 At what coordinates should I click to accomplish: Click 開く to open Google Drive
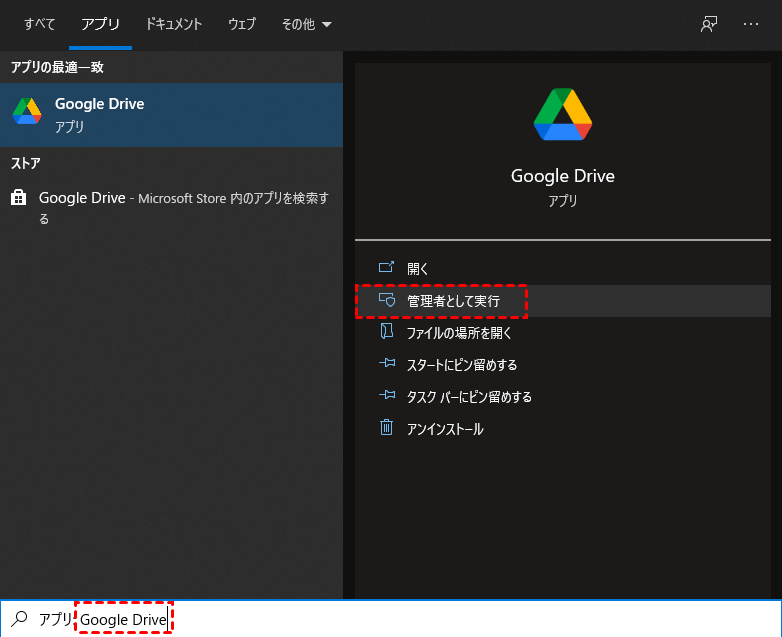(563, 269)
